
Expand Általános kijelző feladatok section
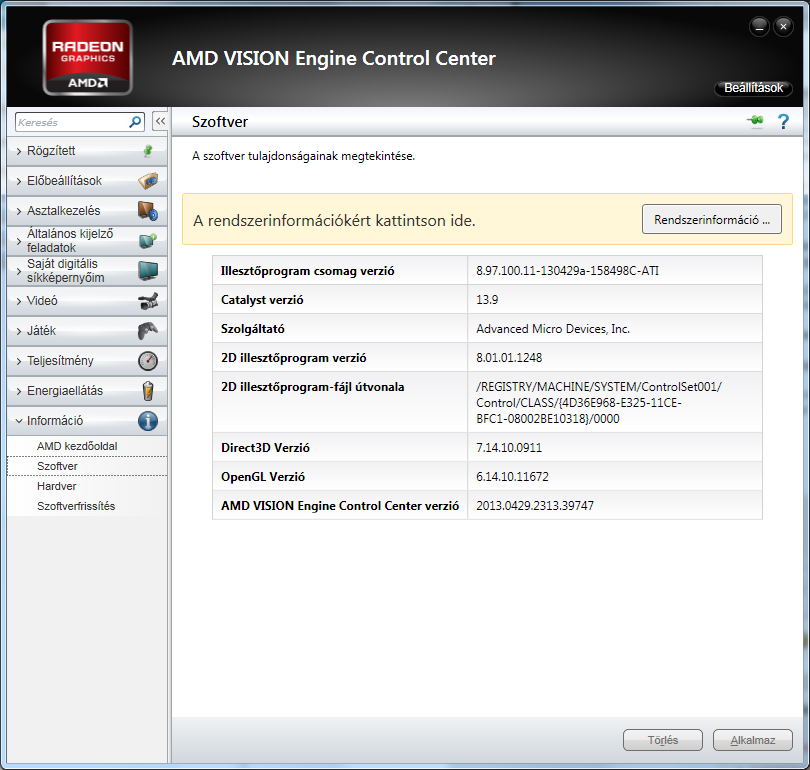tap(87, 241)
